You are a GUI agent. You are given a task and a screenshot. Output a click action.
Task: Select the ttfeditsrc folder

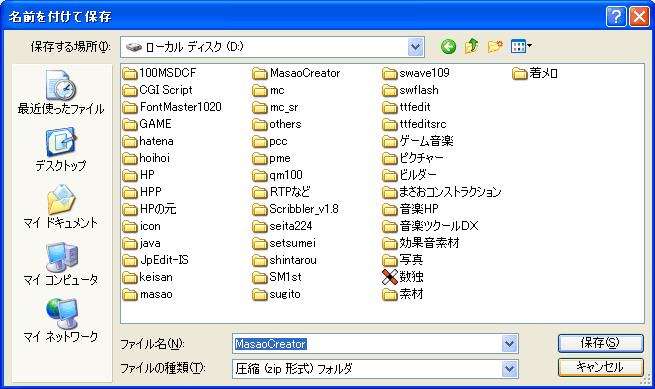point(414,124)
